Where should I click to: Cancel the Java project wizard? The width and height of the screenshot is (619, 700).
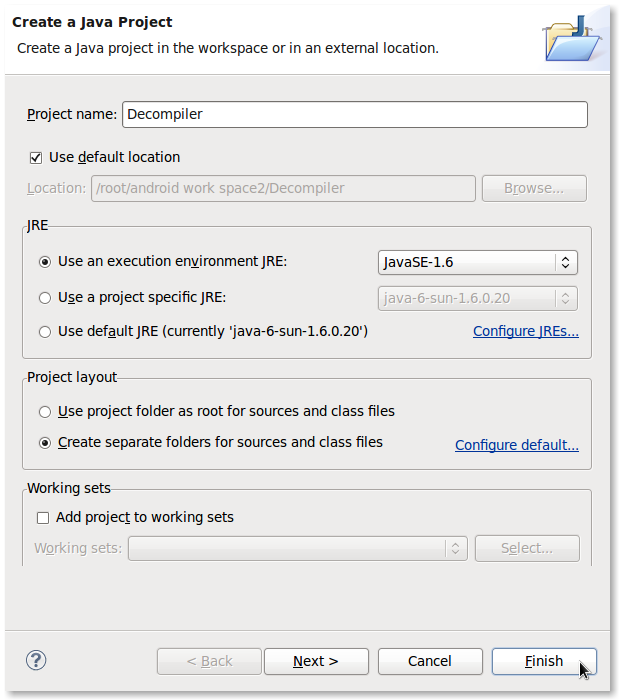click(429, 661)
